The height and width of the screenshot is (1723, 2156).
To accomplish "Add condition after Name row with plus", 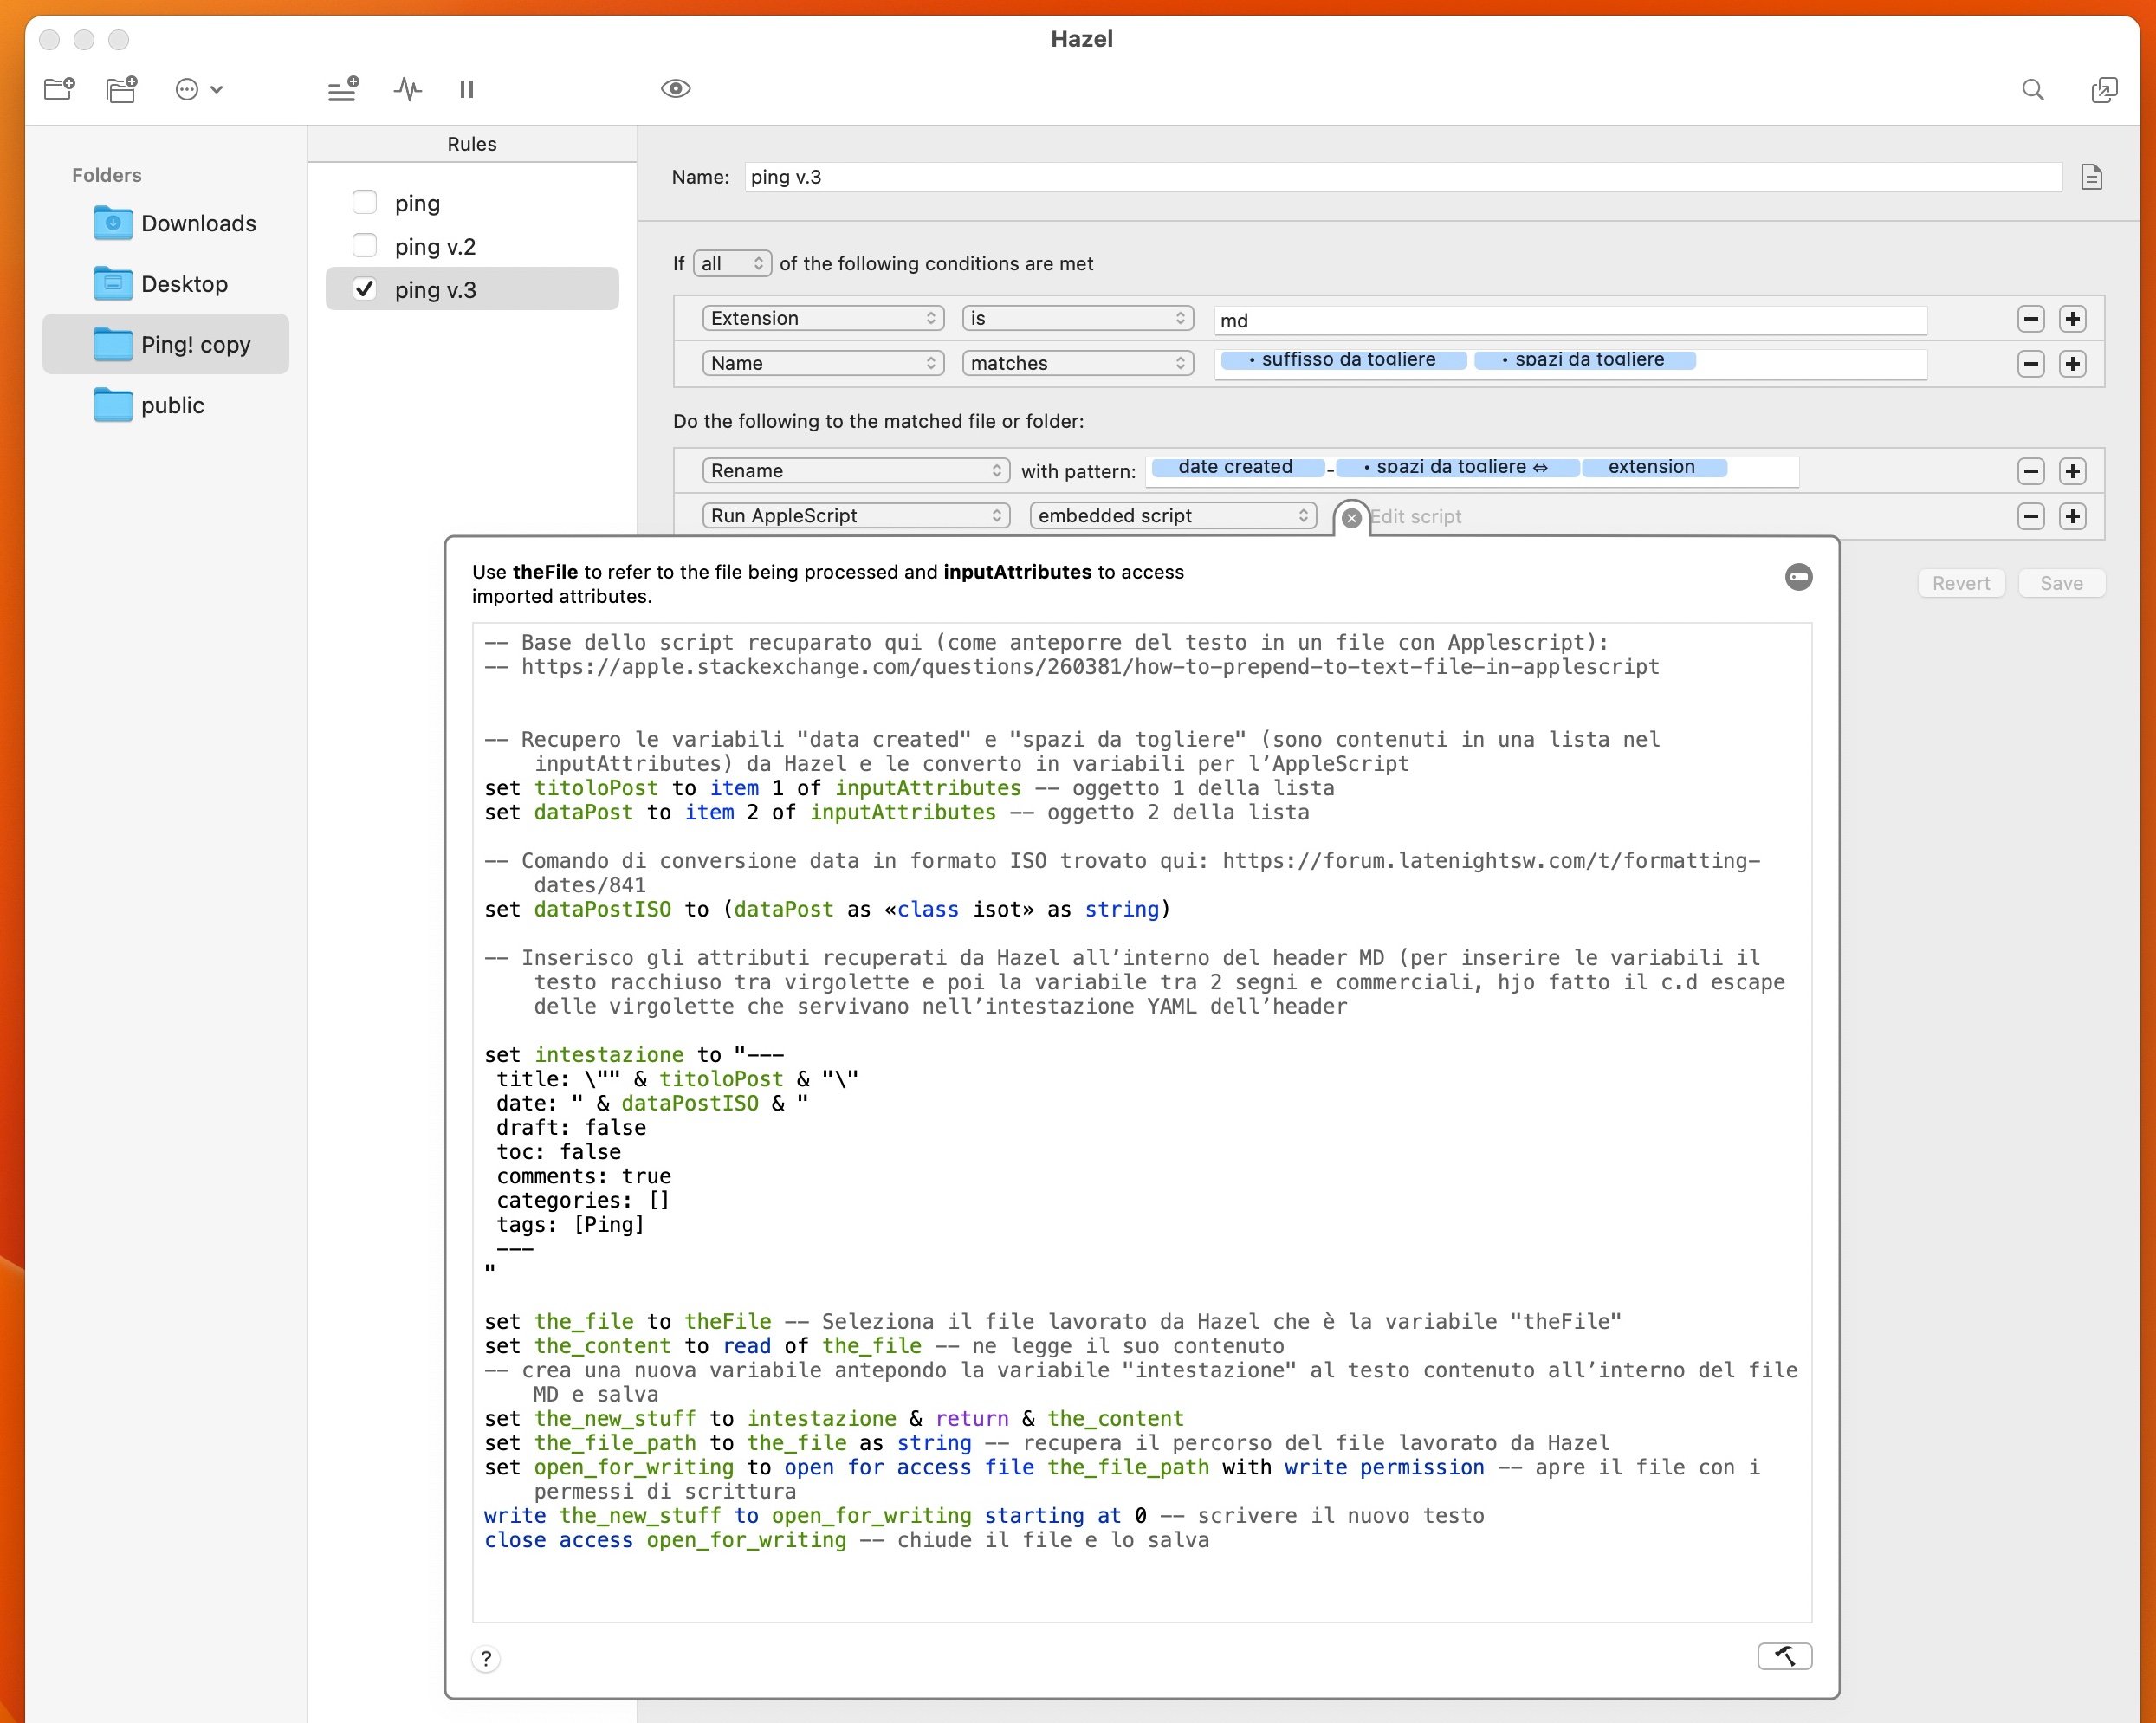I will pos(2073,364).
